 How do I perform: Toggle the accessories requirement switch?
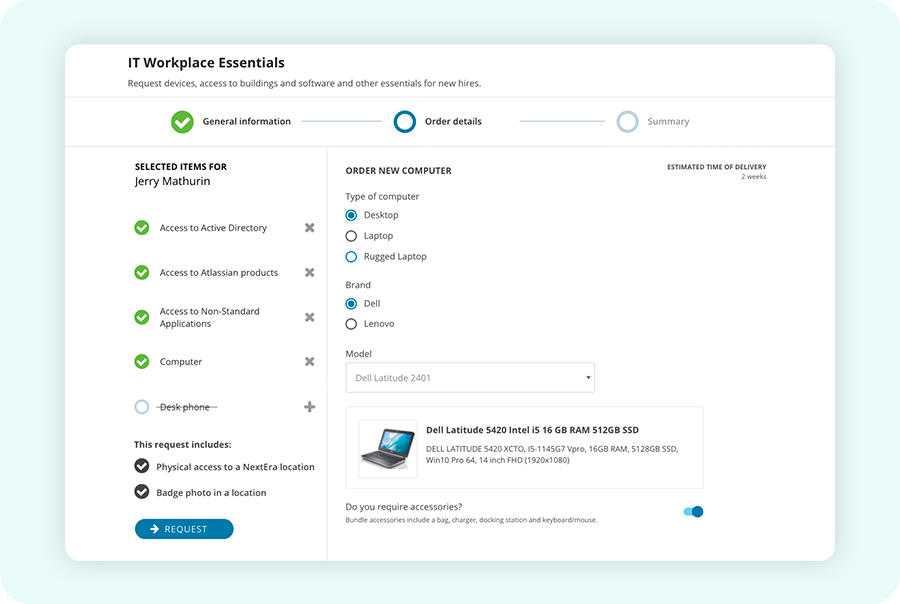693,512
